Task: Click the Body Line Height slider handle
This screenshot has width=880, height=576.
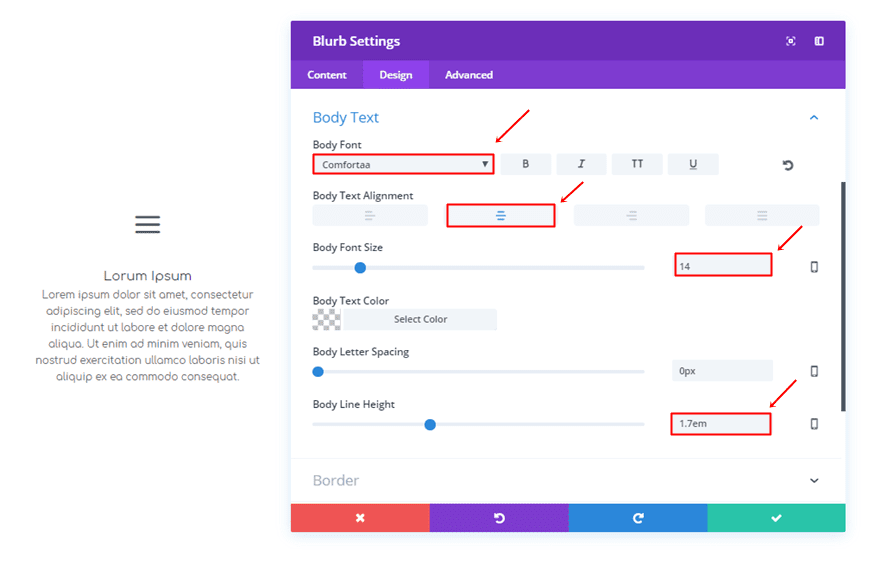Action: click(430, 424)
